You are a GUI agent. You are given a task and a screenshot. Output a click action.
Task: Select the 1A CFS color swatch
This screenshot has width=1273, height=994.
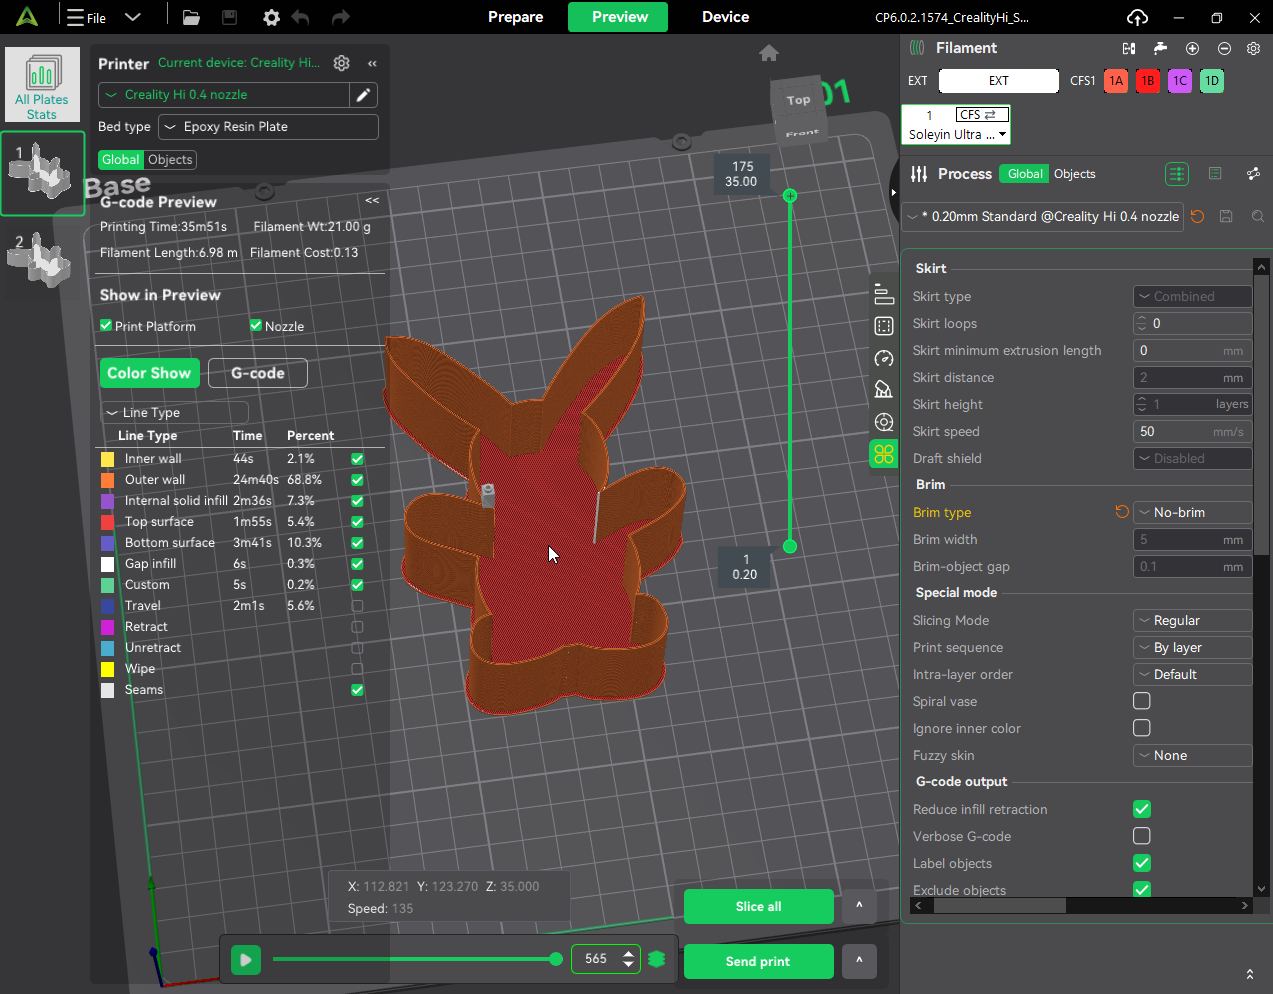pyautogui.click(x=1116, y=81)
